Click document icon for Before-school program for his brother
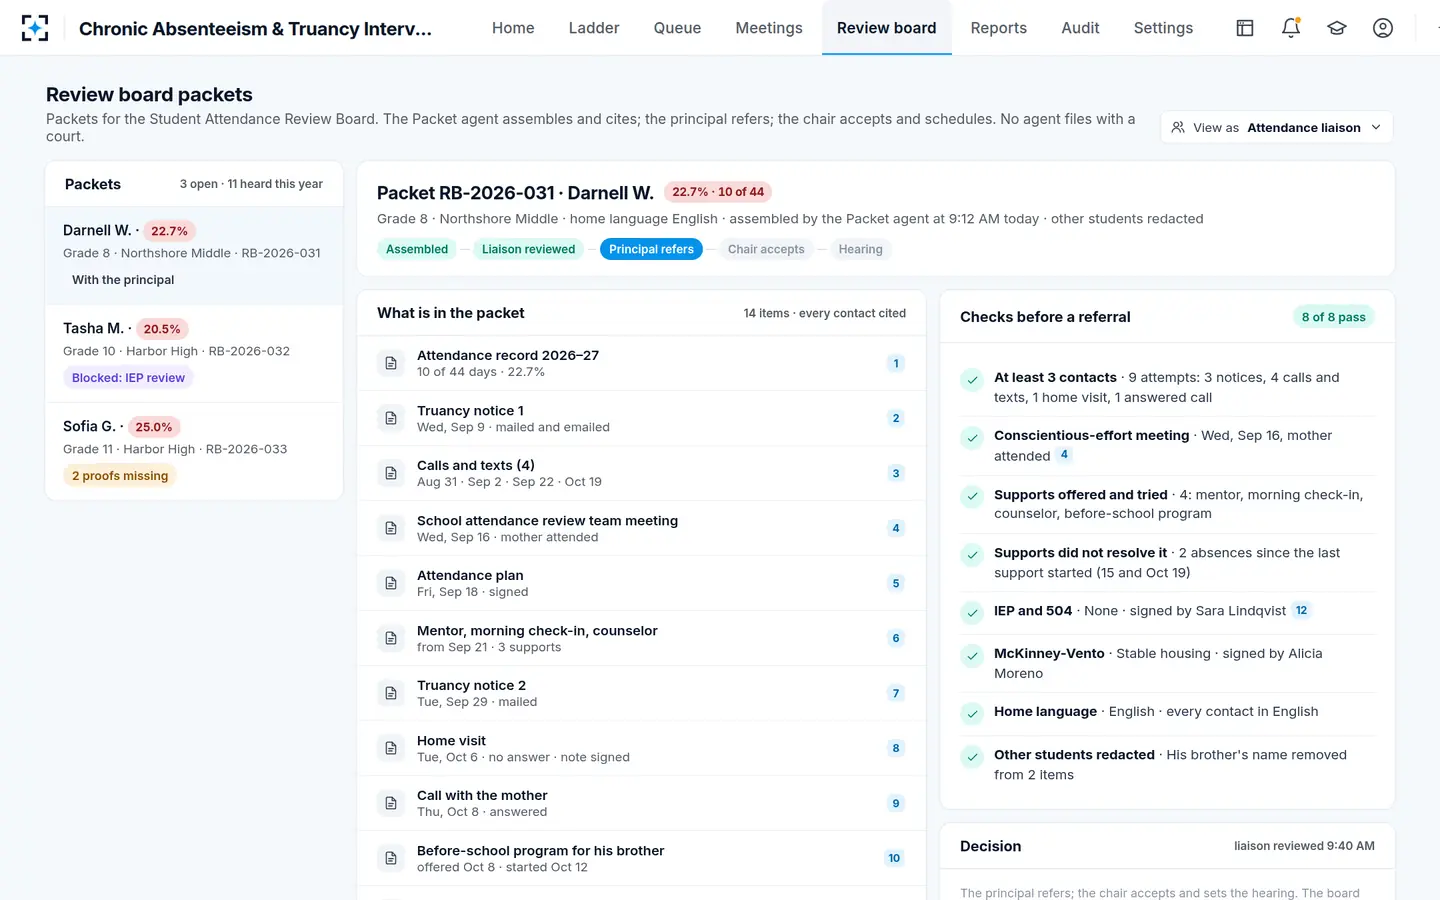Screen dimensions: 1440x900 [391, 858]
